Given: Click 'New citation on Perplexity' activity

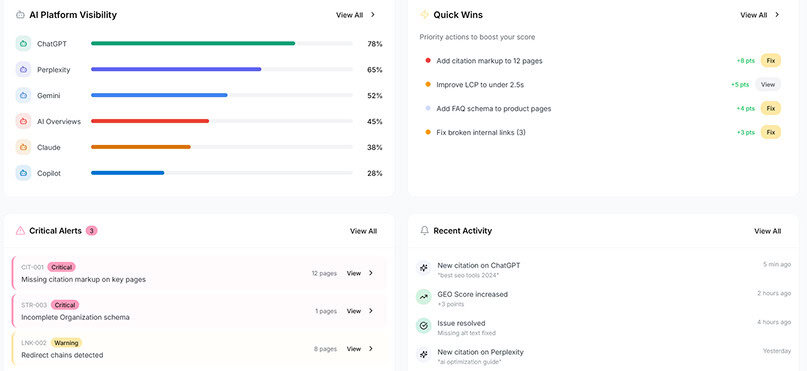Looking at the screenshot, I should pos(480,352).
